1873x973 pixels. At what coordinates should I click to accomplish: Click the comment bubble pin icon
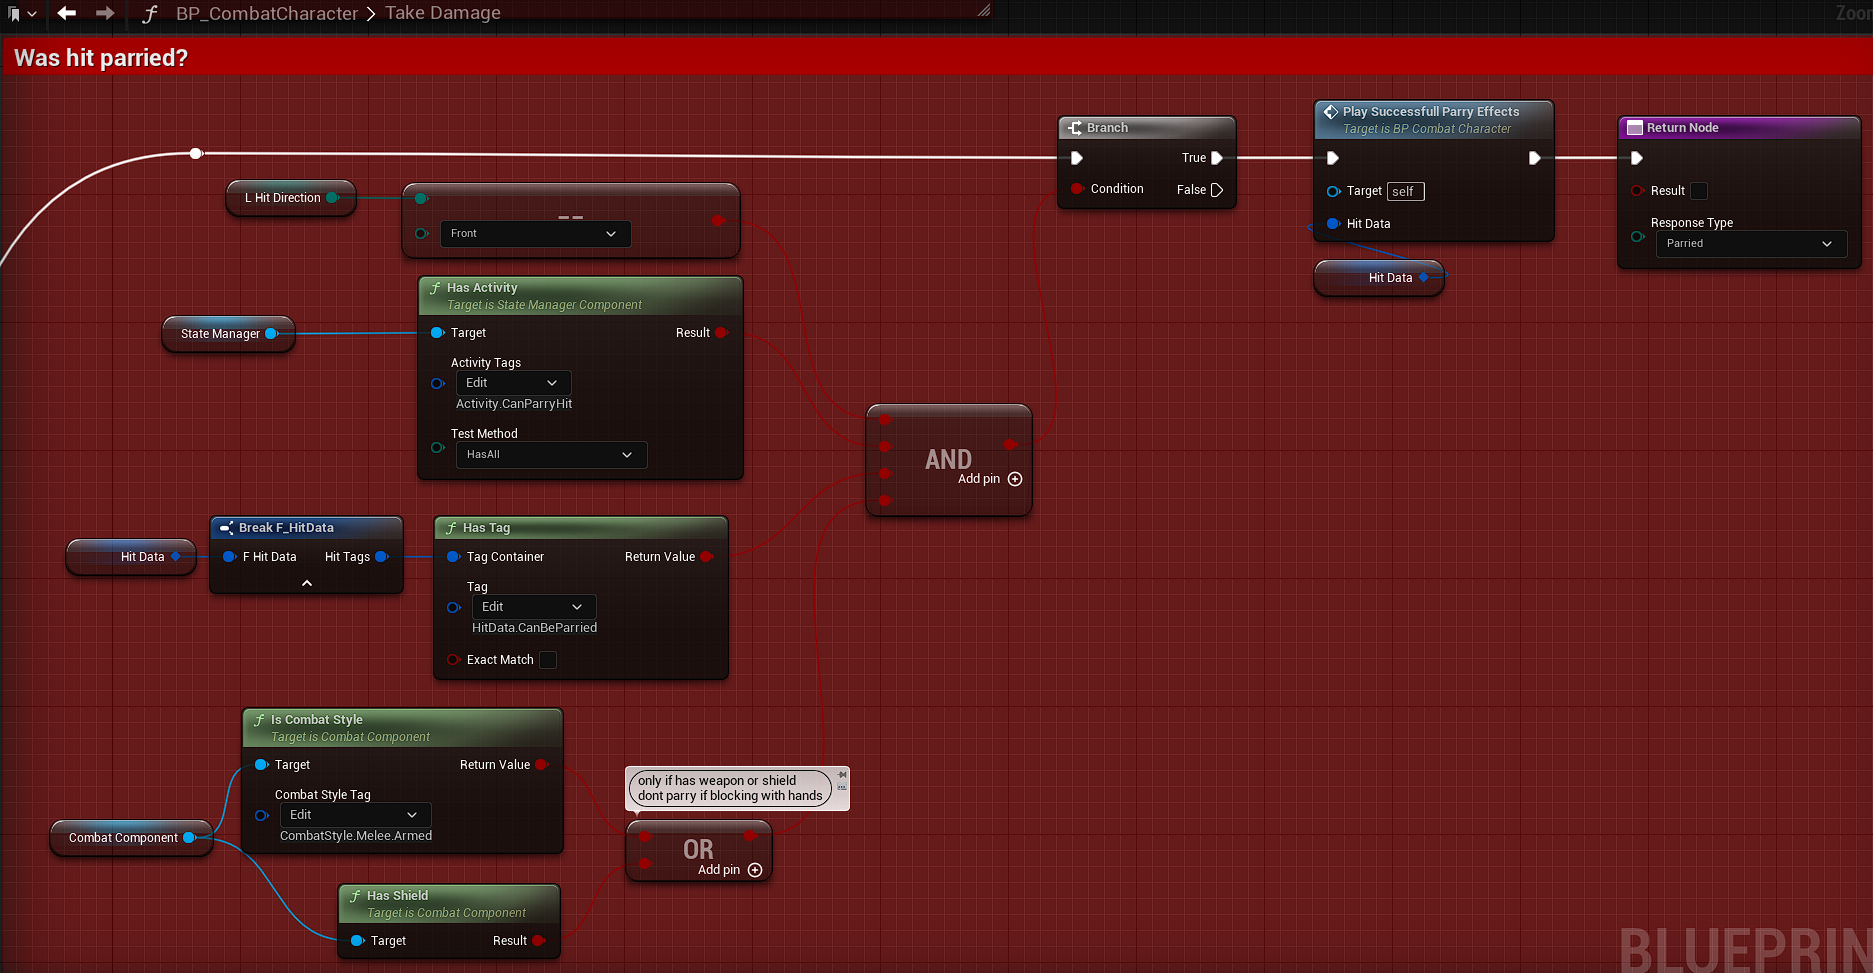842,775
